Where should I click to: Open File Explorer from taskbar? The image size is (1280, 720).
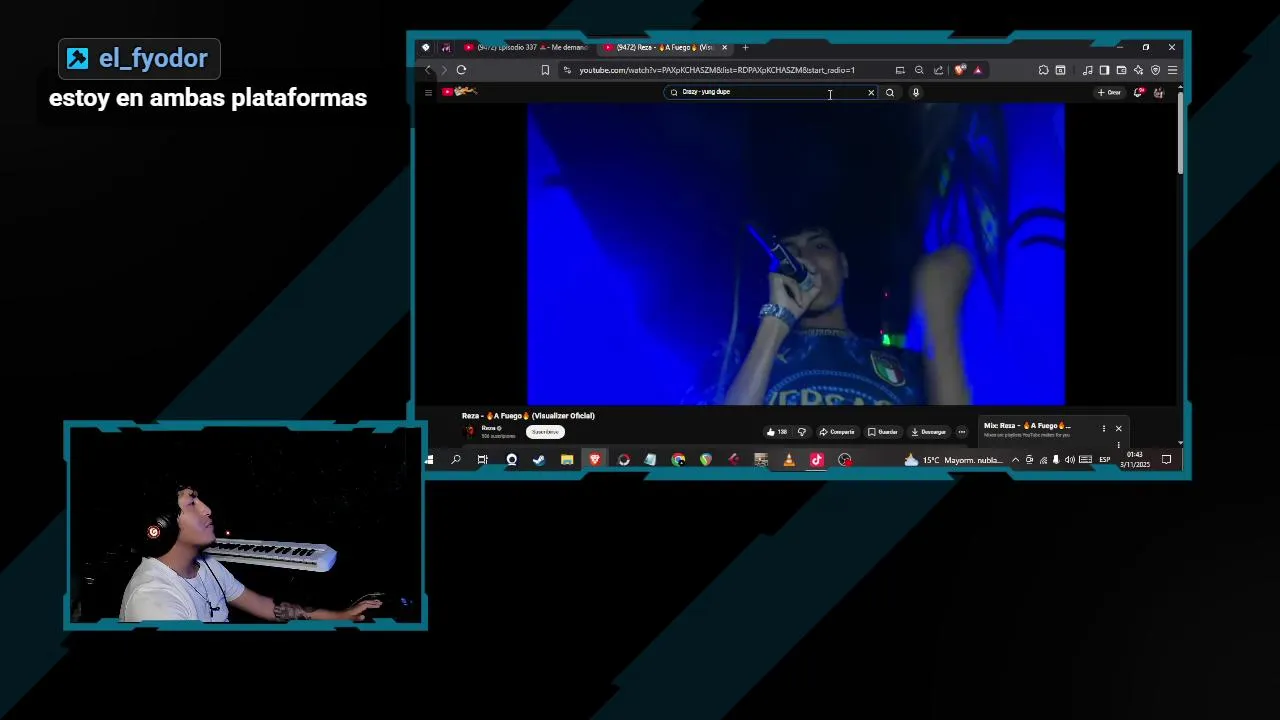(x=567, y=460)
